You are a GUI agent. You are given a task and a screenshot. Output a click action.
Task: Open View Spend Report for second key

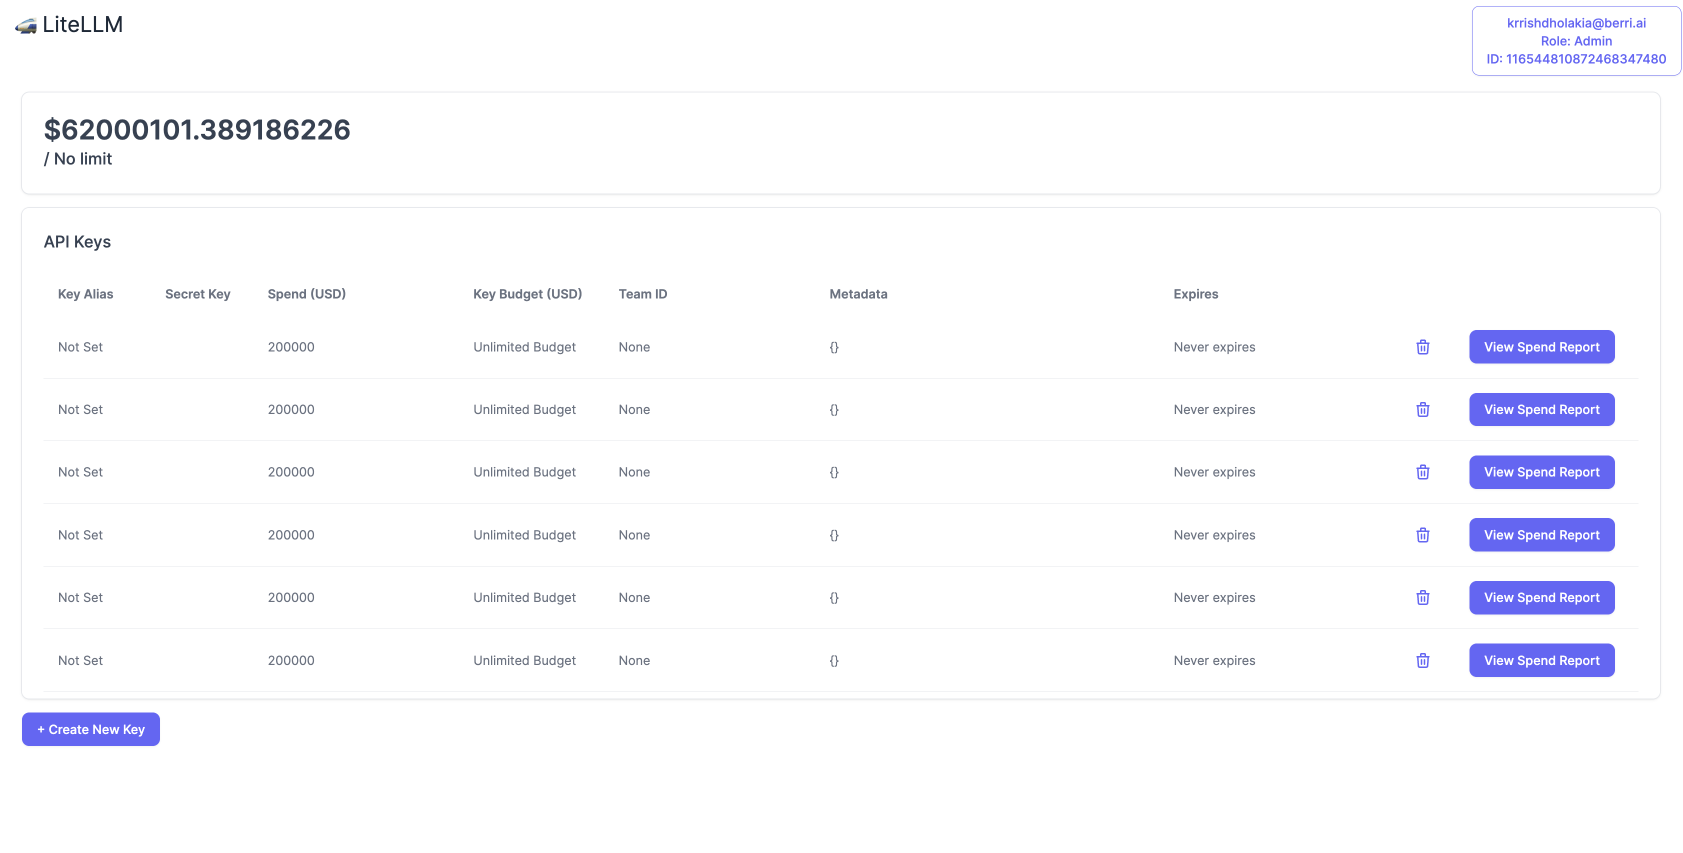[1541, 410]
